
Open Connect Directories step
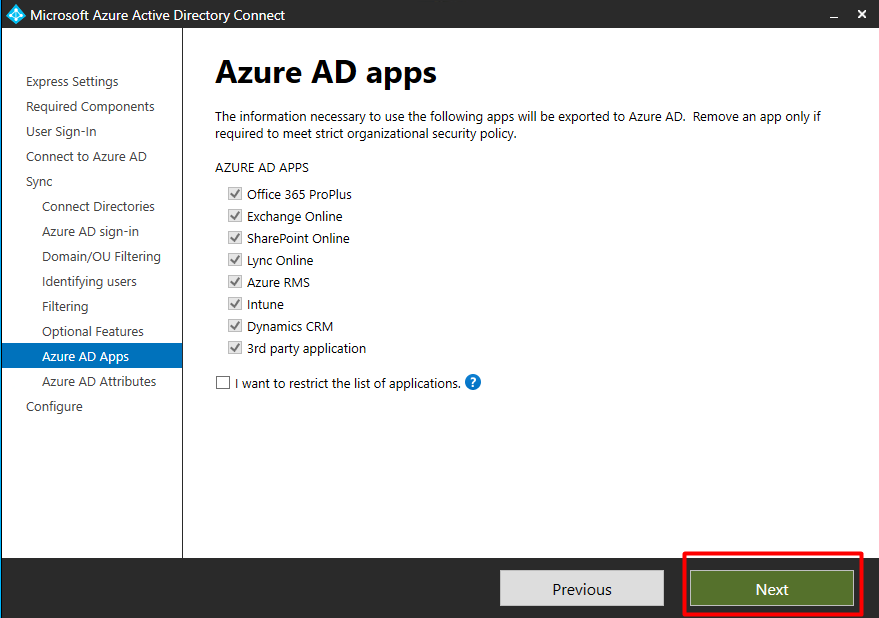tap(98, 206)
